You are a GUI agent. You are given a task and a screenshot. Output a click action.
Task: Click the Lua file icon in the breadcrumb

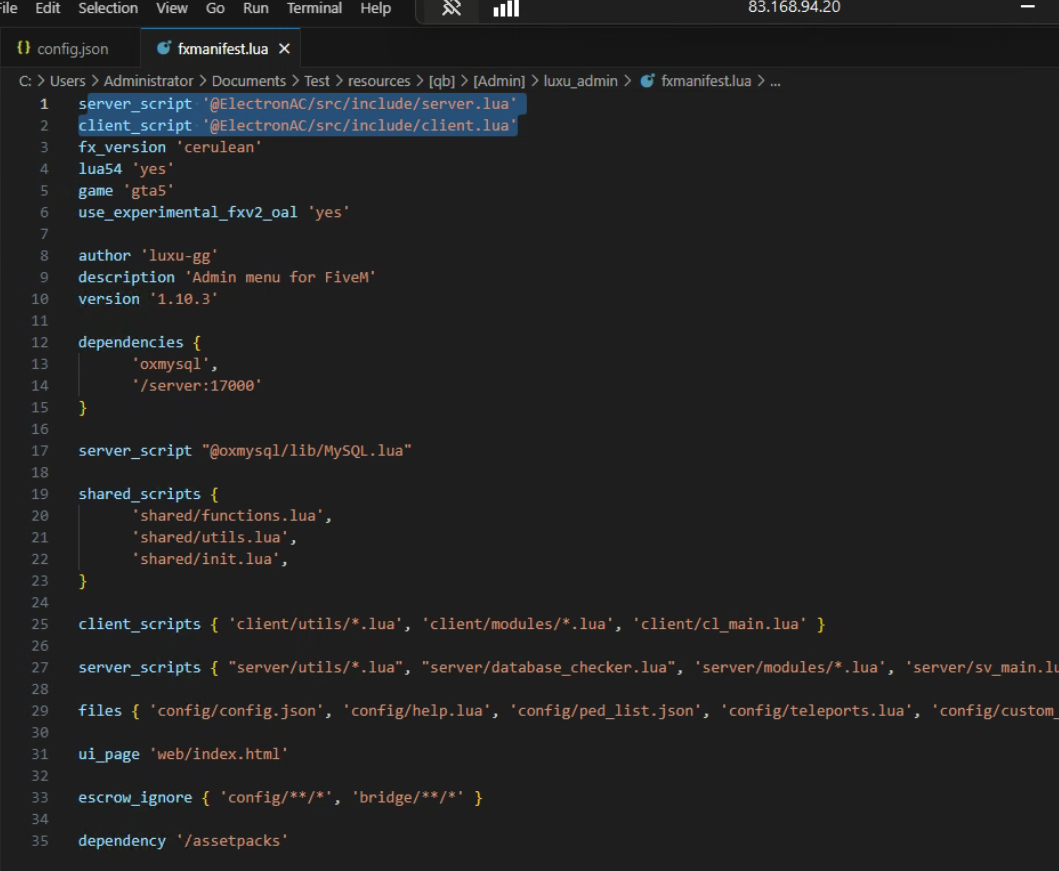(647, 81)
